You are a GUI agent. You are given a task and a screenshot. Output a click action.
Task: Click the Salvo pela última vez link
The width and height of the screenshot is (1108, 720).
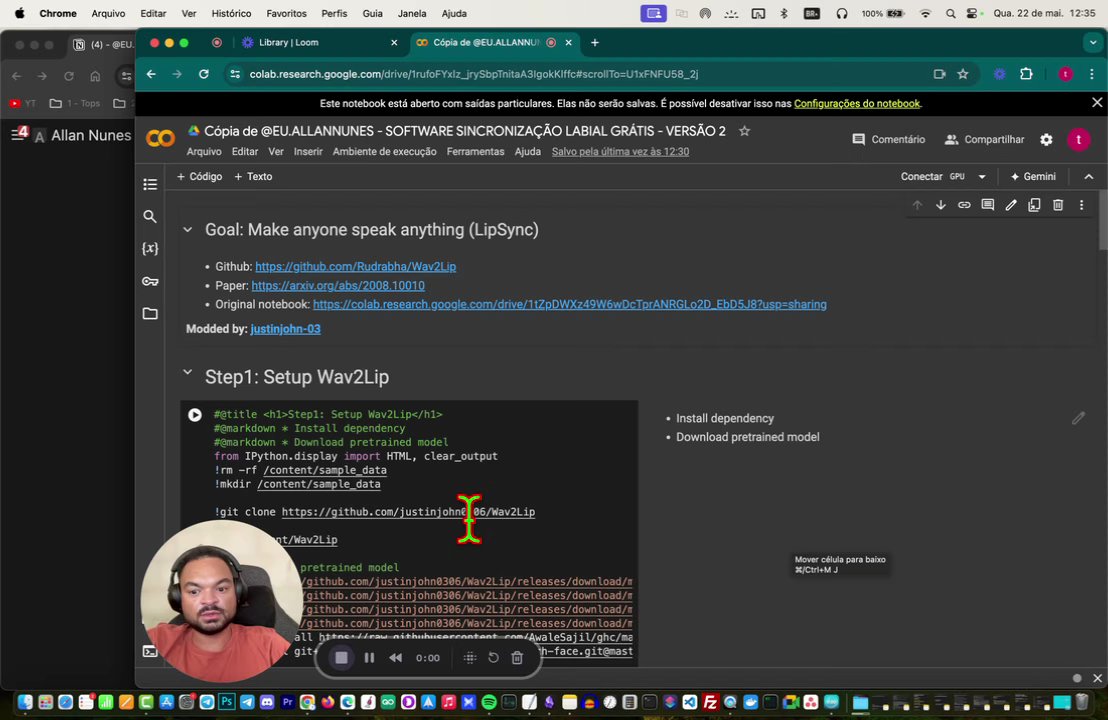point(620,151)
